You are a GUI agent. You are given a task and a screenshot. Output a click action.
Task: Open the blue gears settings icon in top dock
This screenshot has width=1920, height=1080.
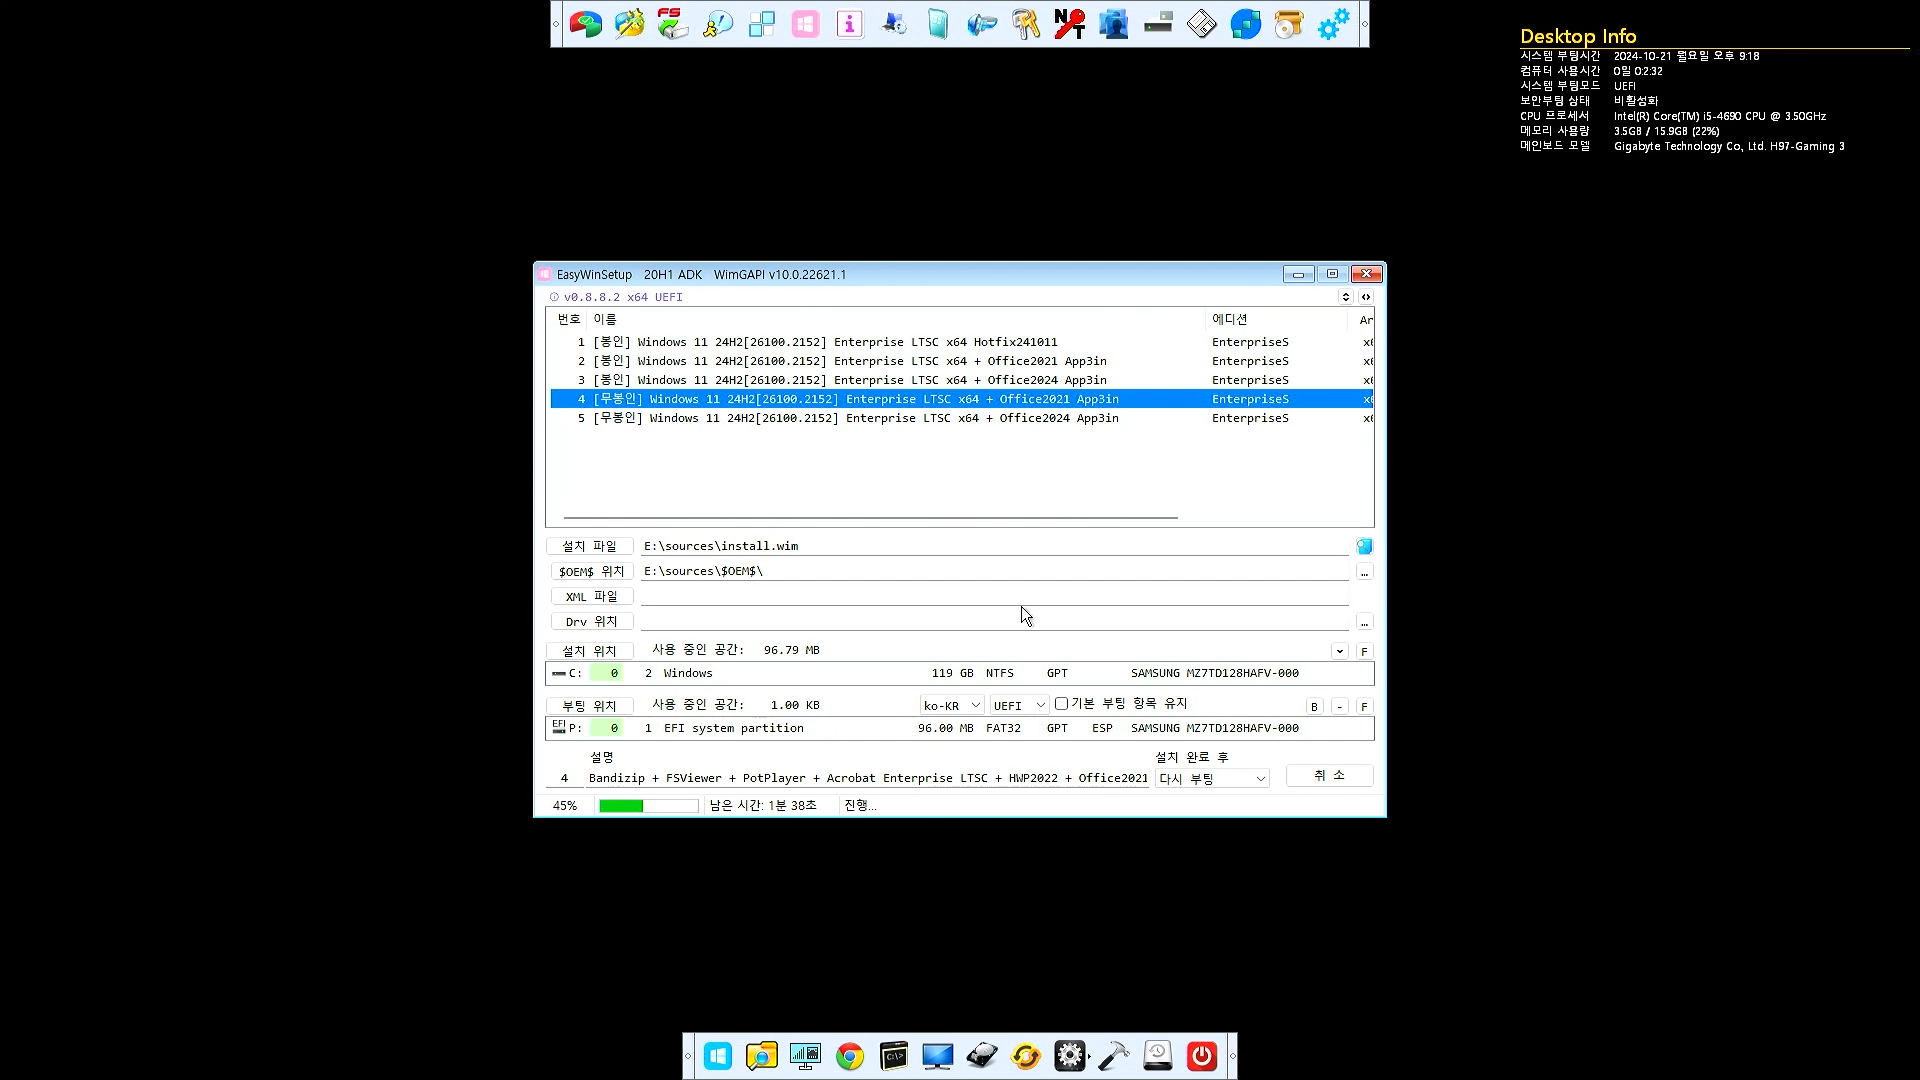pos(1334,24)
